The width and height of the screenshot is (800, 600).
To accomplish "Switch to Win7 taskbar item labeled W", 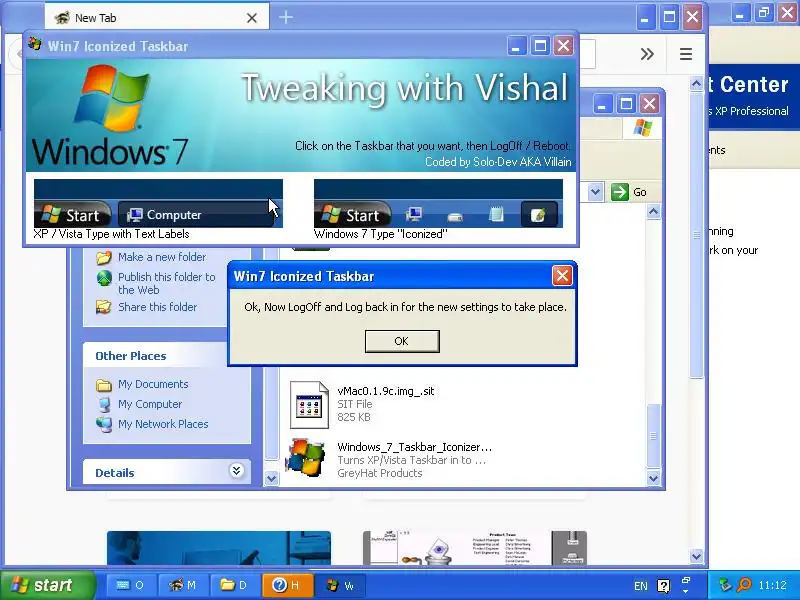I will point(340,585).
